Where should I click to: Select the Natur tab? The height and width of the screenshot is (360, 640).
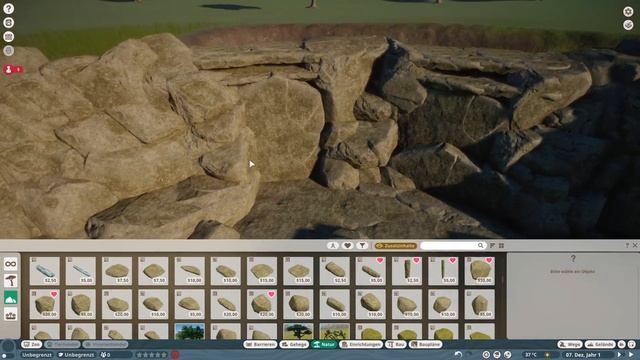(324, 344)
